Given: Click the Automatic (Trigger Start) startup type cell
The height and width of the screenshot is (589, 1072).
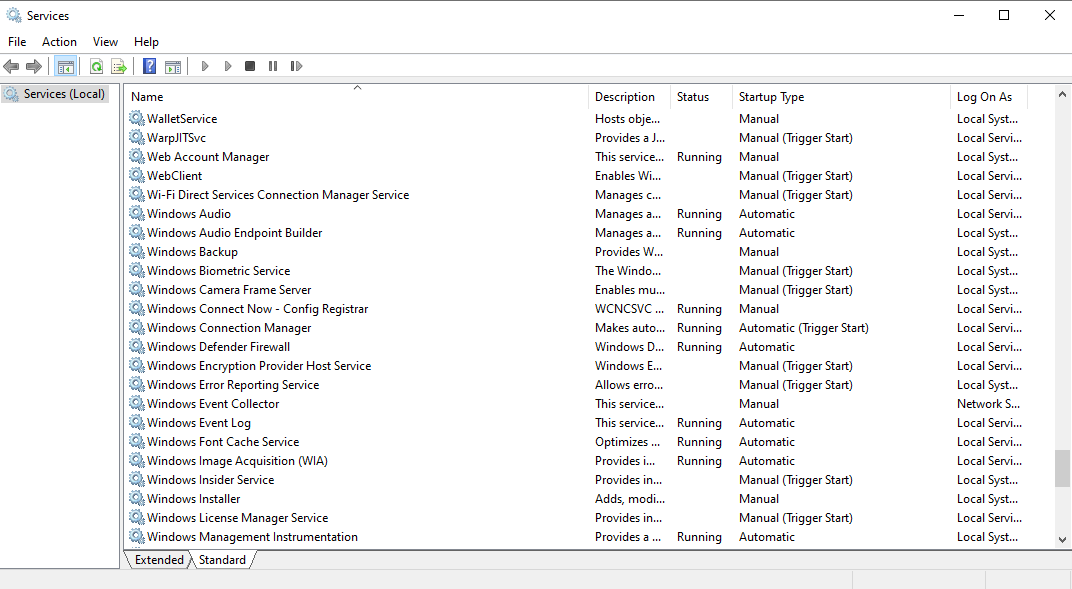Looking at the screenshot, I should (x=803, y=327).
